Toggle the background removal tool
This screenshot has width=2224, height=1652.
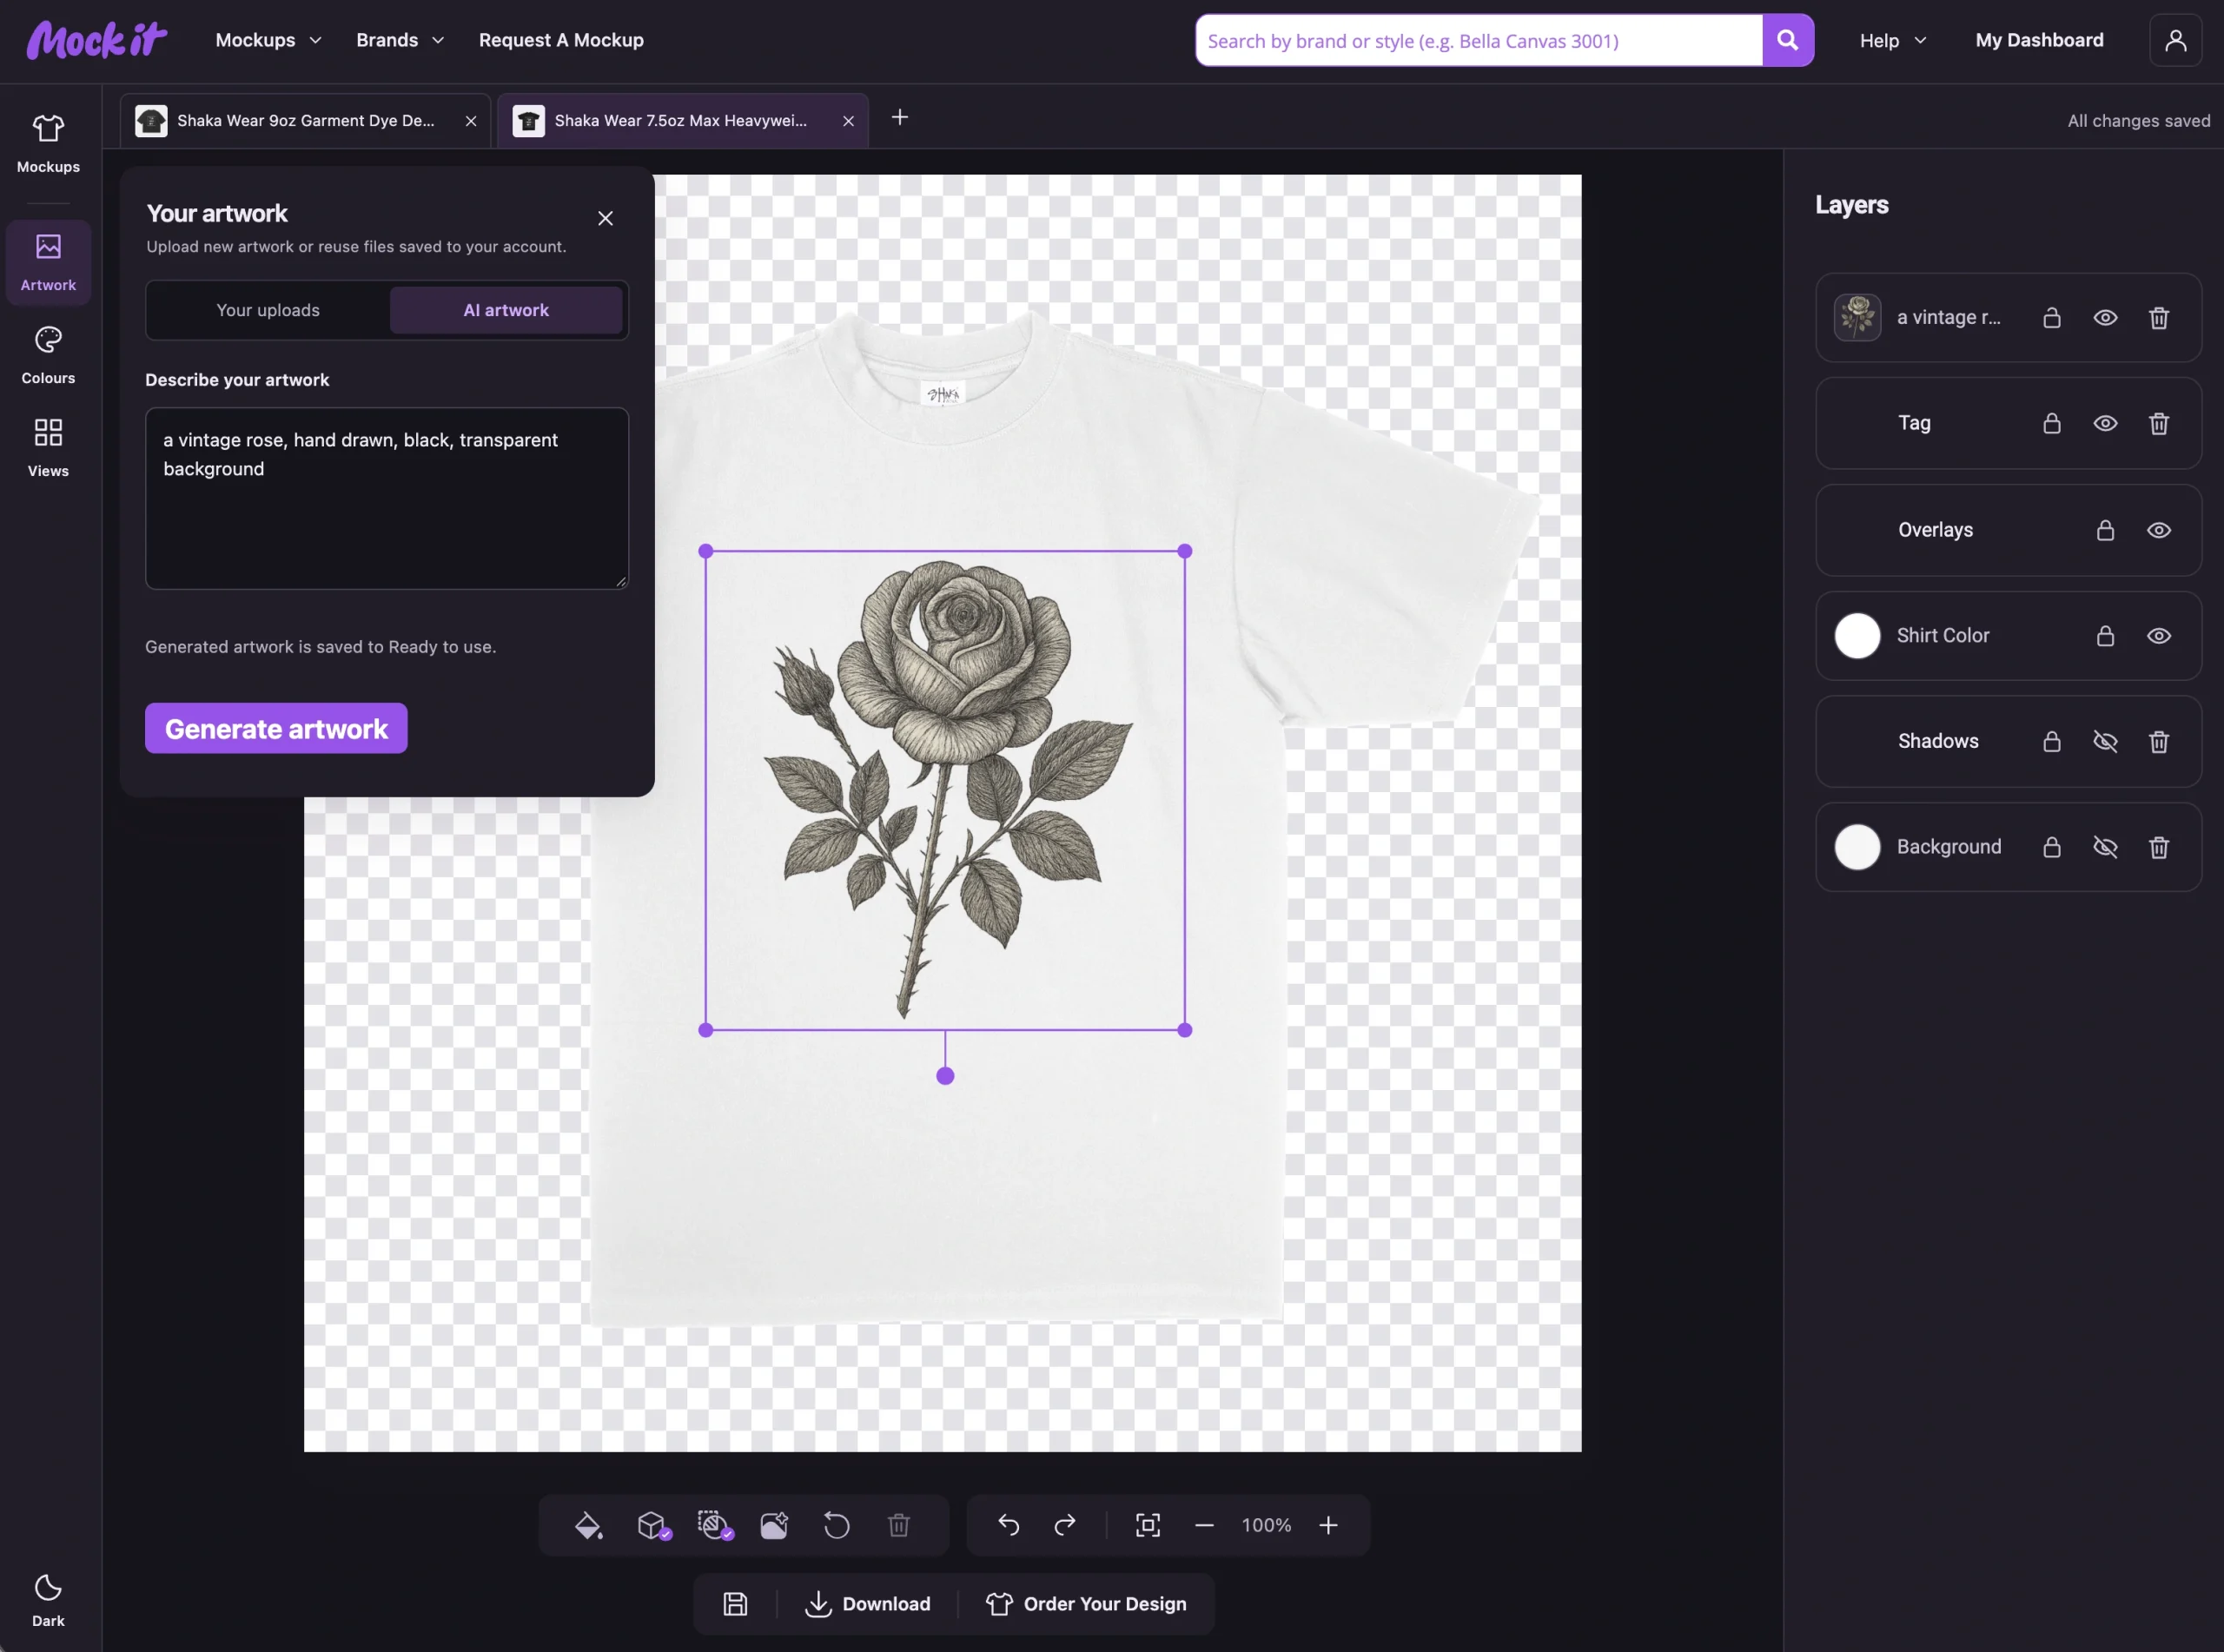click(715, 1525)
